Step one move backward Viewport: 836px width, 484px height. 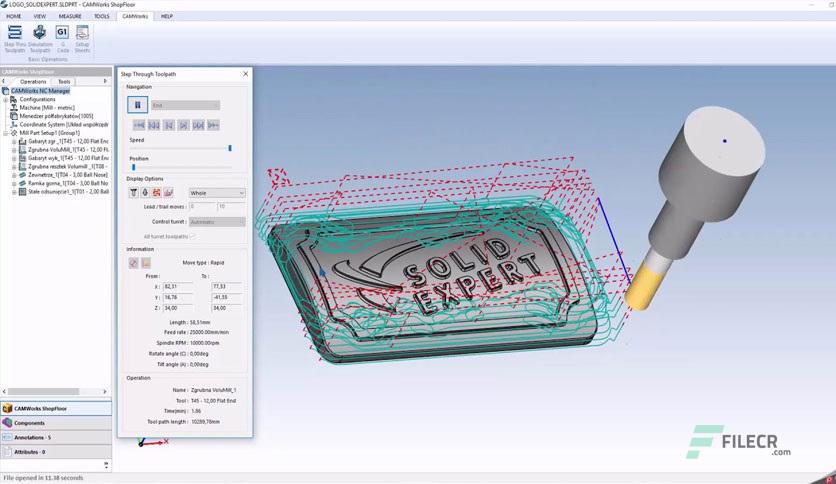pyautogui.click(x=168, y=125)
